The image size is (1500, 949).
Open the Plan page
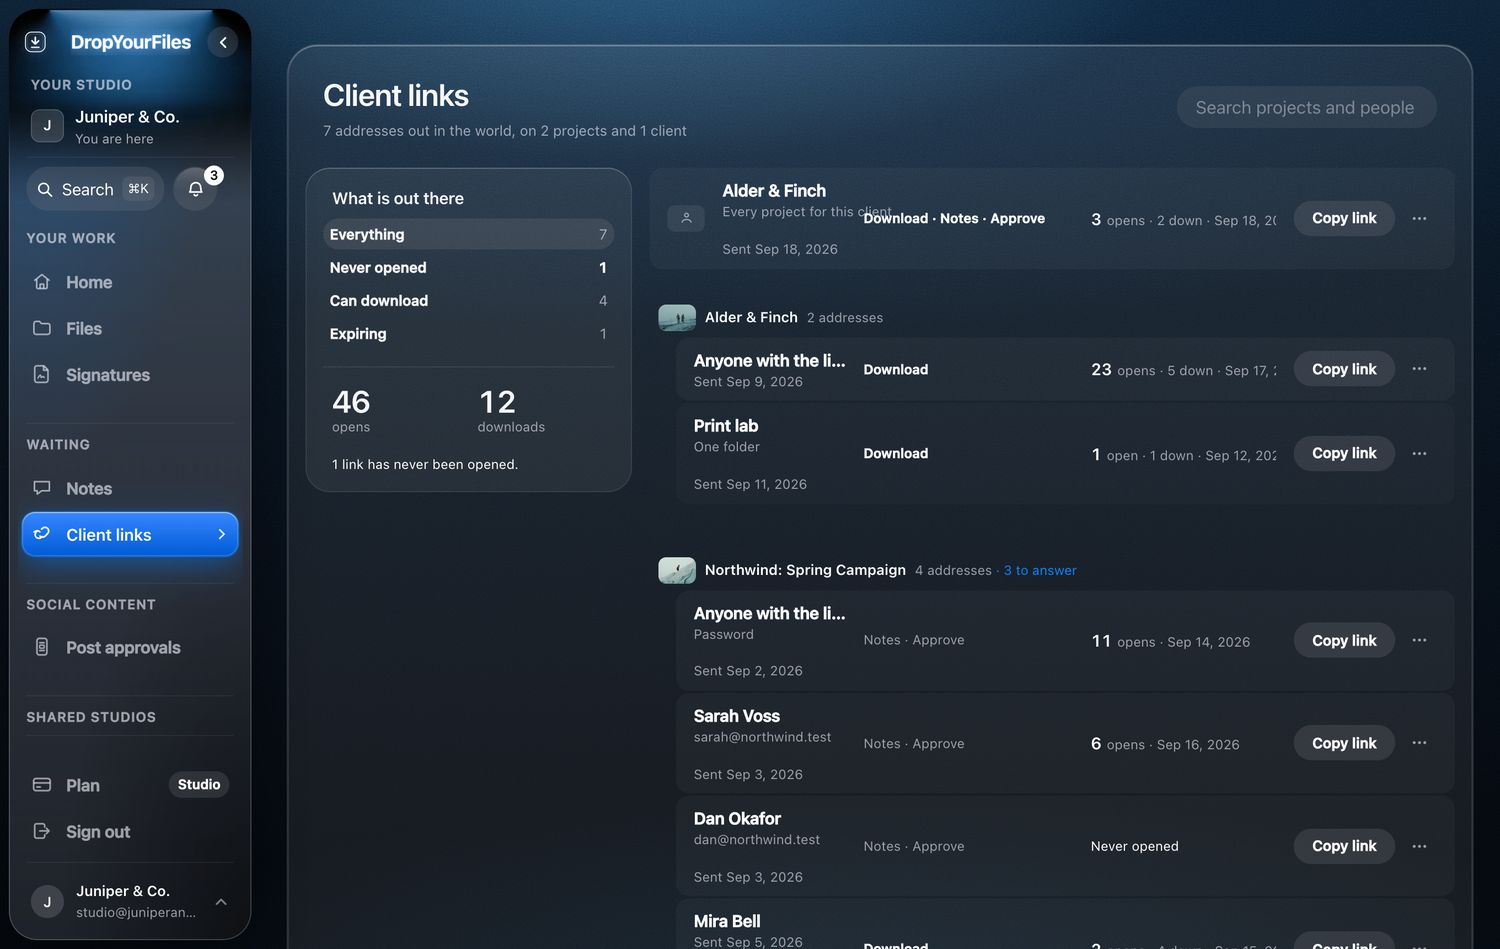[x=129, y=786]
